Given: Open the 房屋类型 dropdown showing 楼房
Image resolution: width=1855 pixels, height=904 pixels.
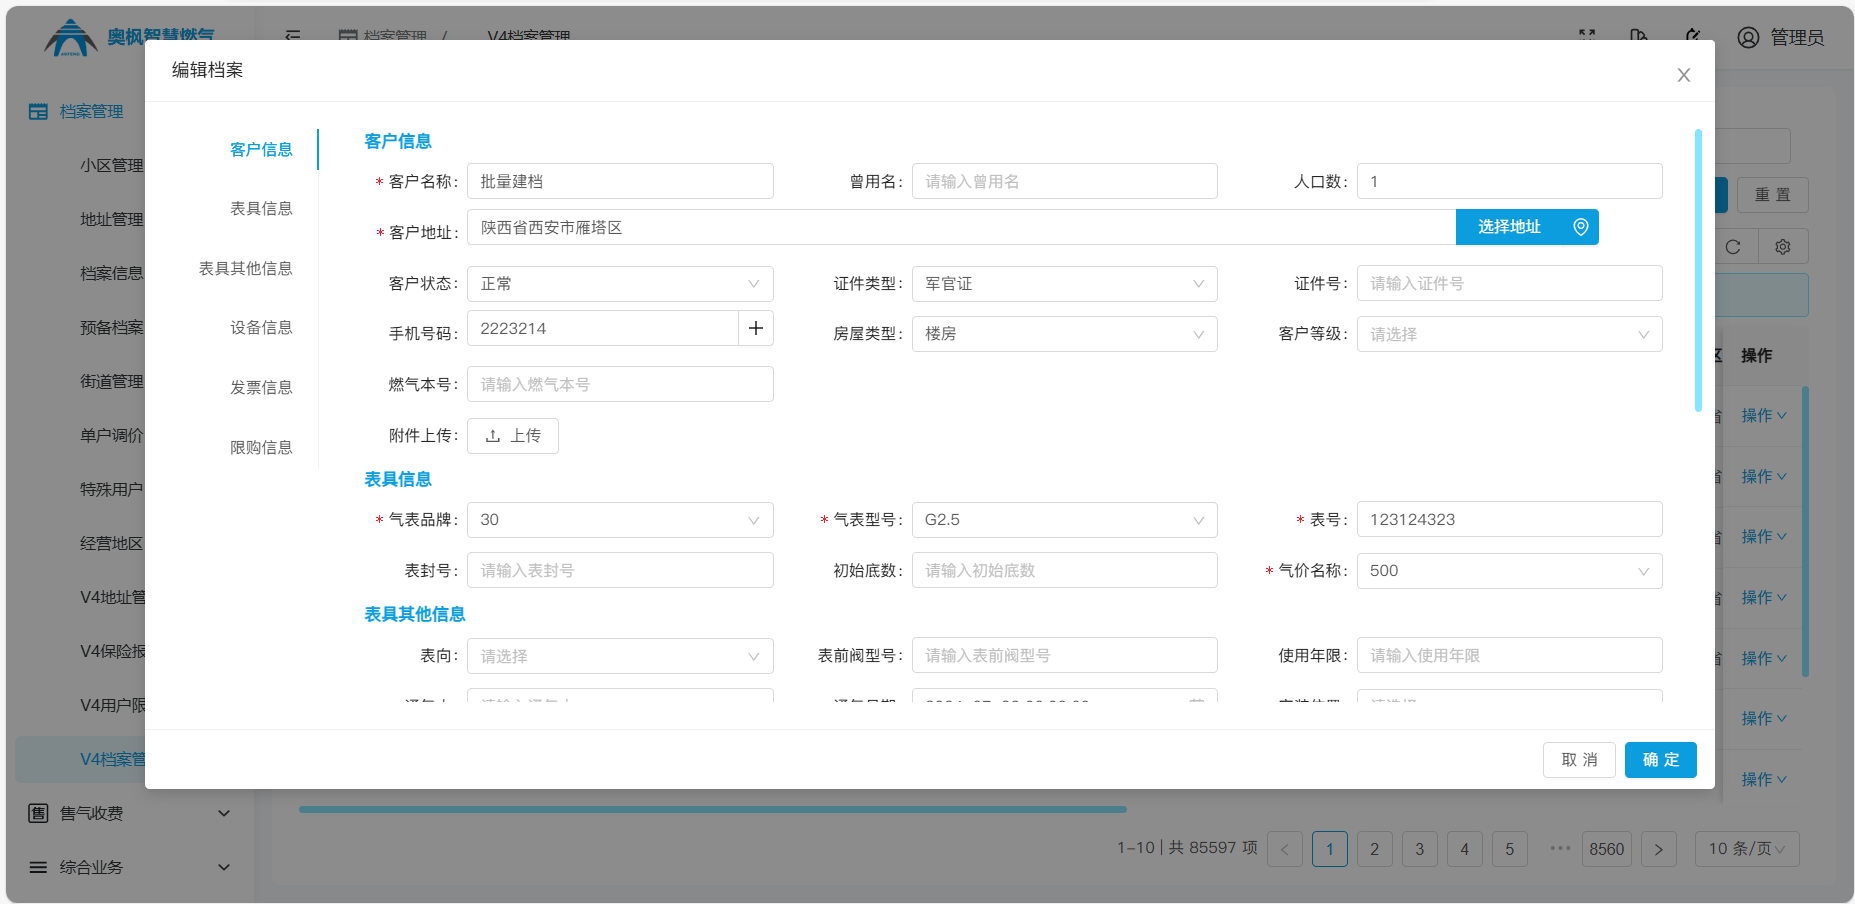Looking at the screenshot, I should [1065, 334].
